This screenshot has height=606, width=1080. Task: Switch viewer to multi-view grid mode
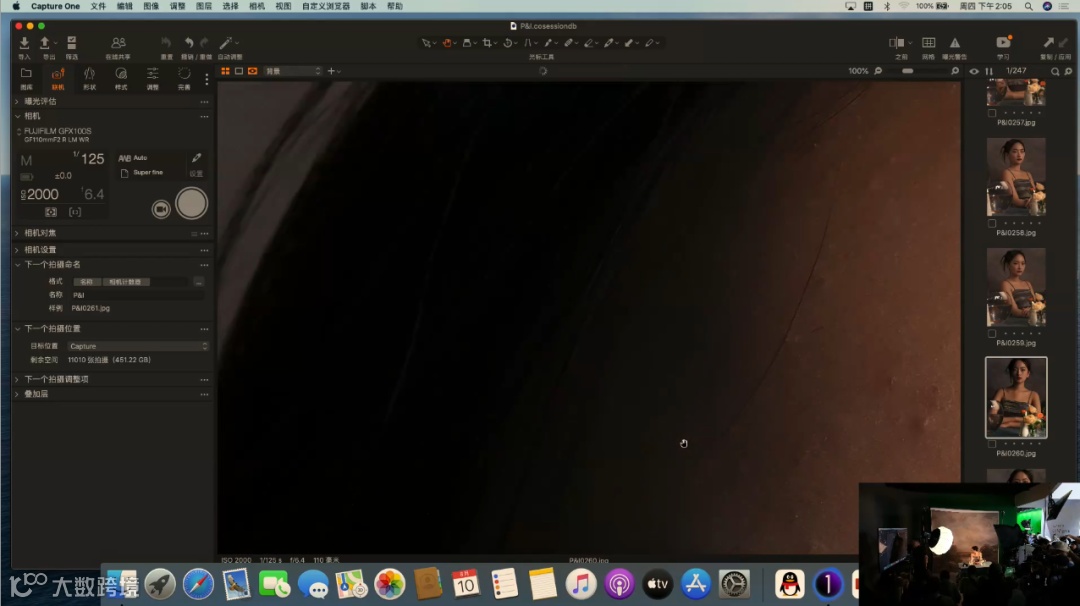pos(225,71)
